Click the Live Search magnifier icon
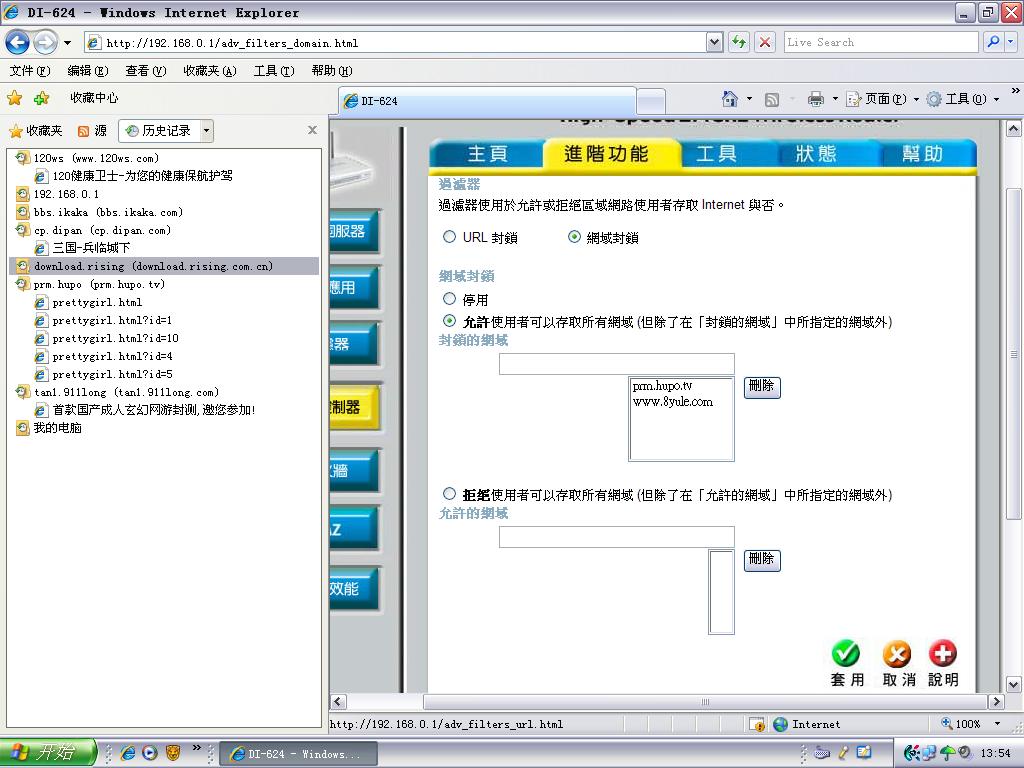 click(993, 42)
